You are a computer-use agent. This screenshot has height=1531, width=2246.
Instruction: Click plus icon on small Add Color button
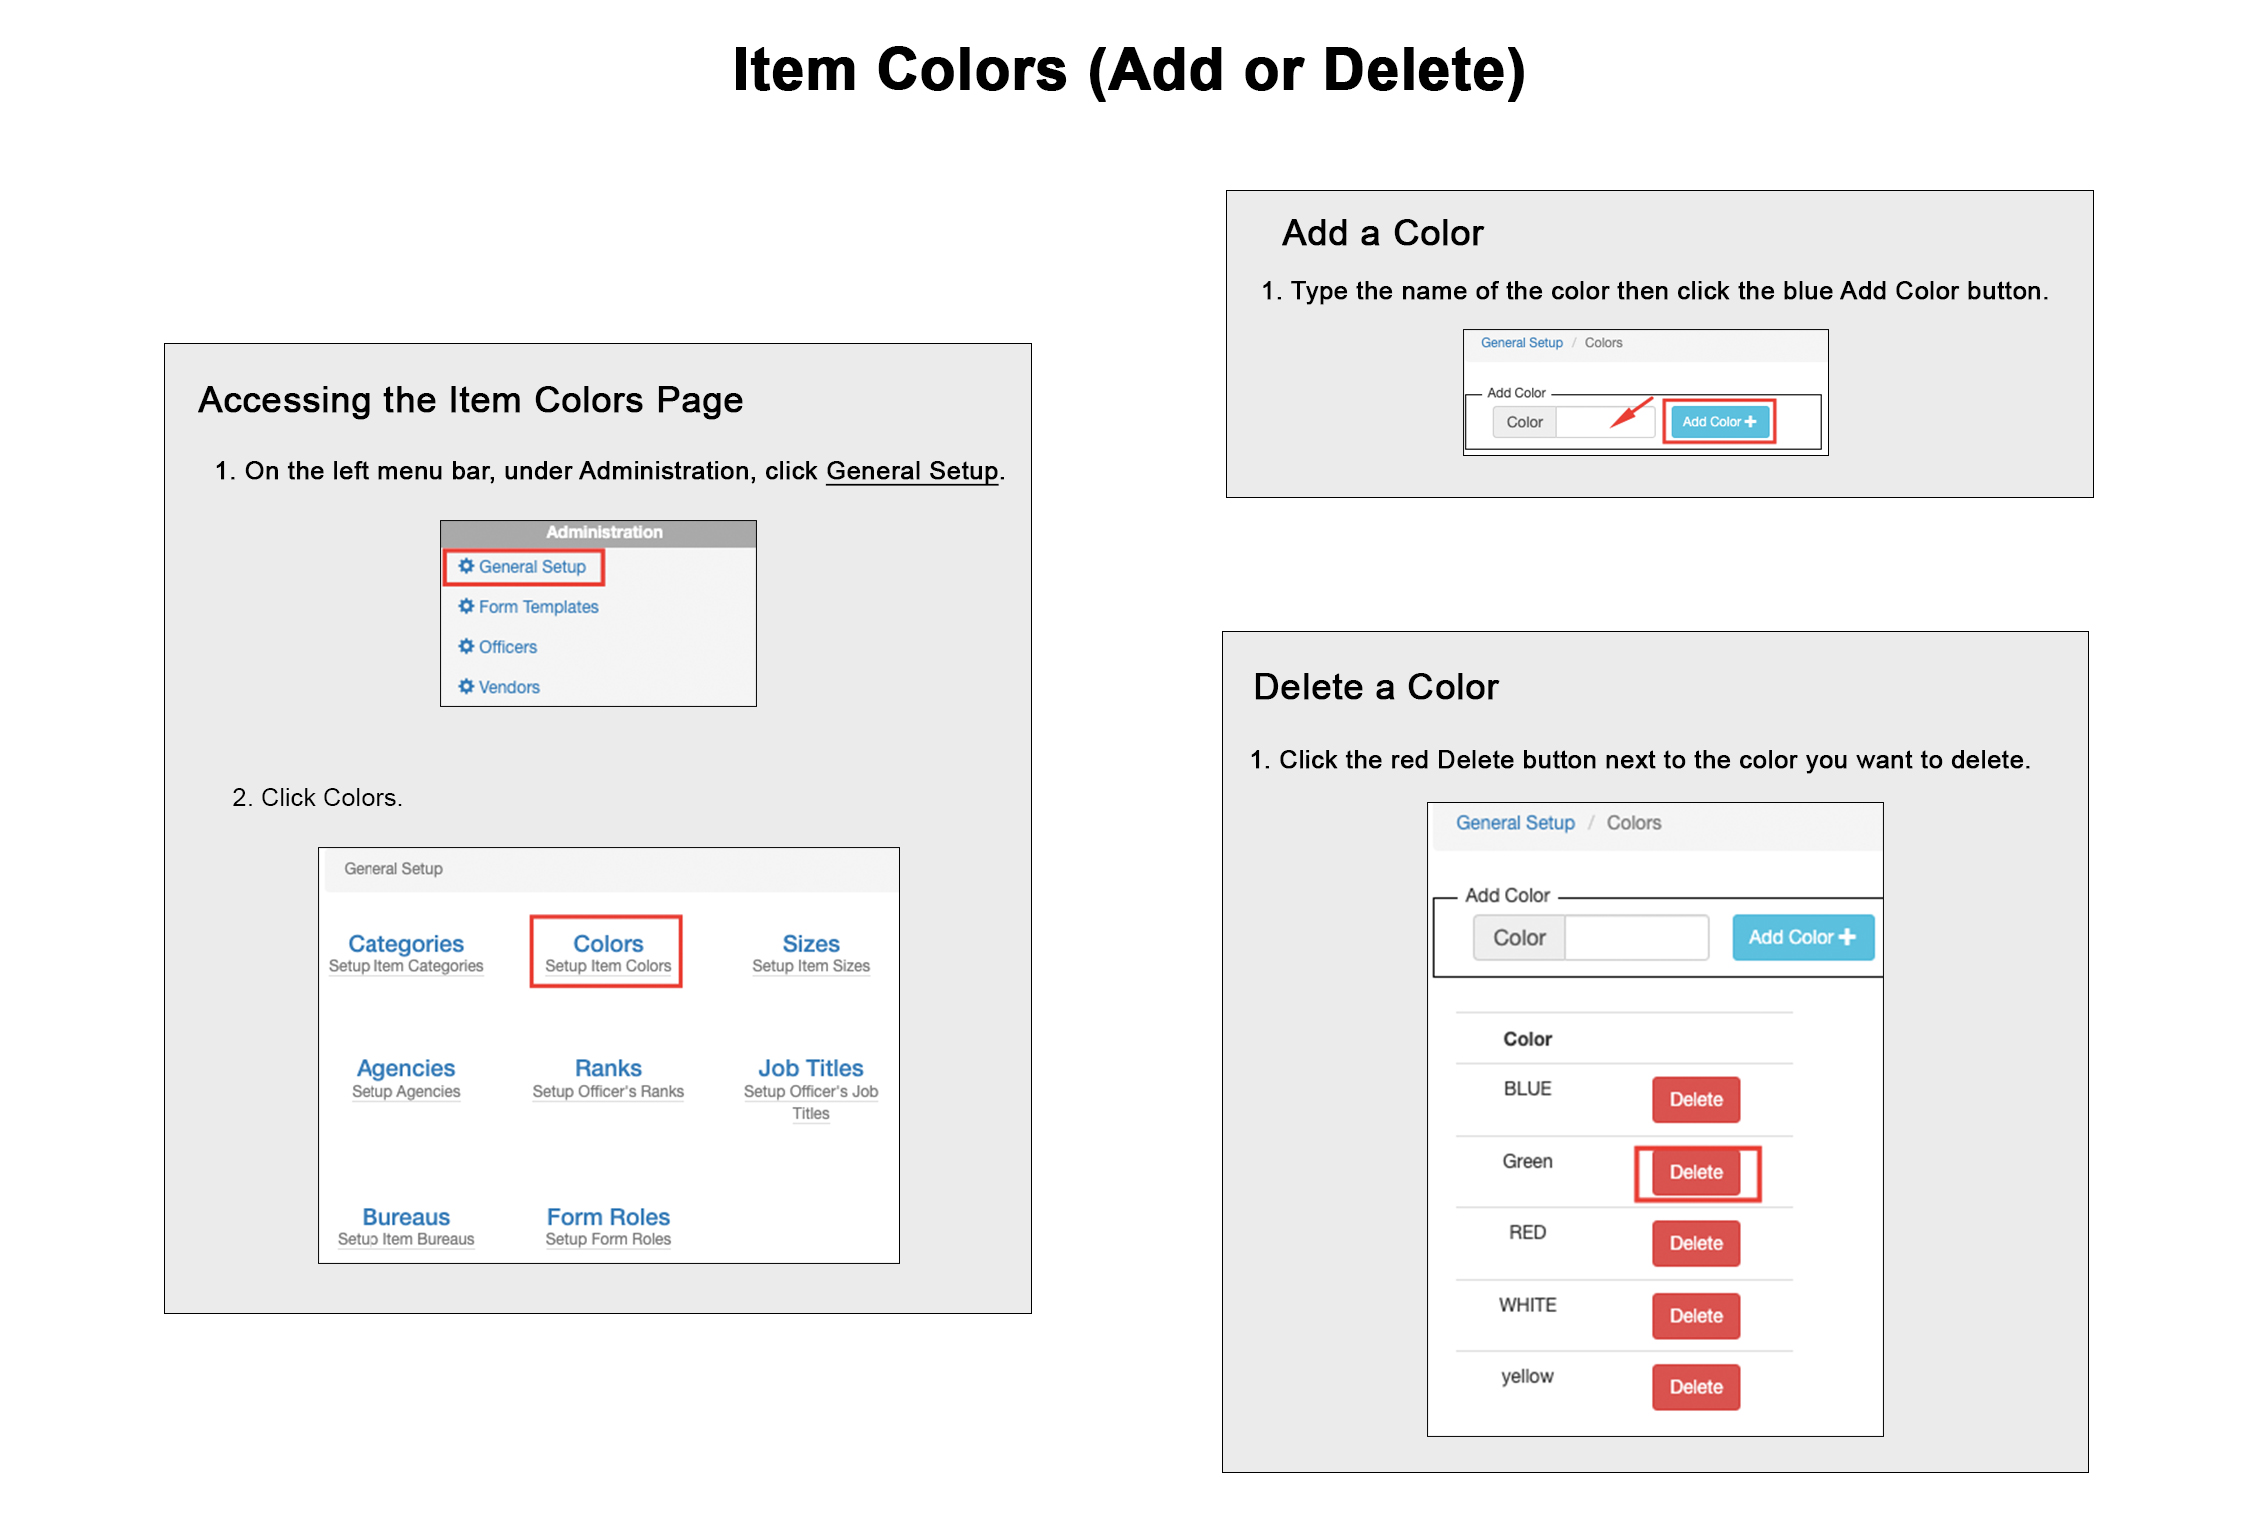click(x=1750, y=422)
